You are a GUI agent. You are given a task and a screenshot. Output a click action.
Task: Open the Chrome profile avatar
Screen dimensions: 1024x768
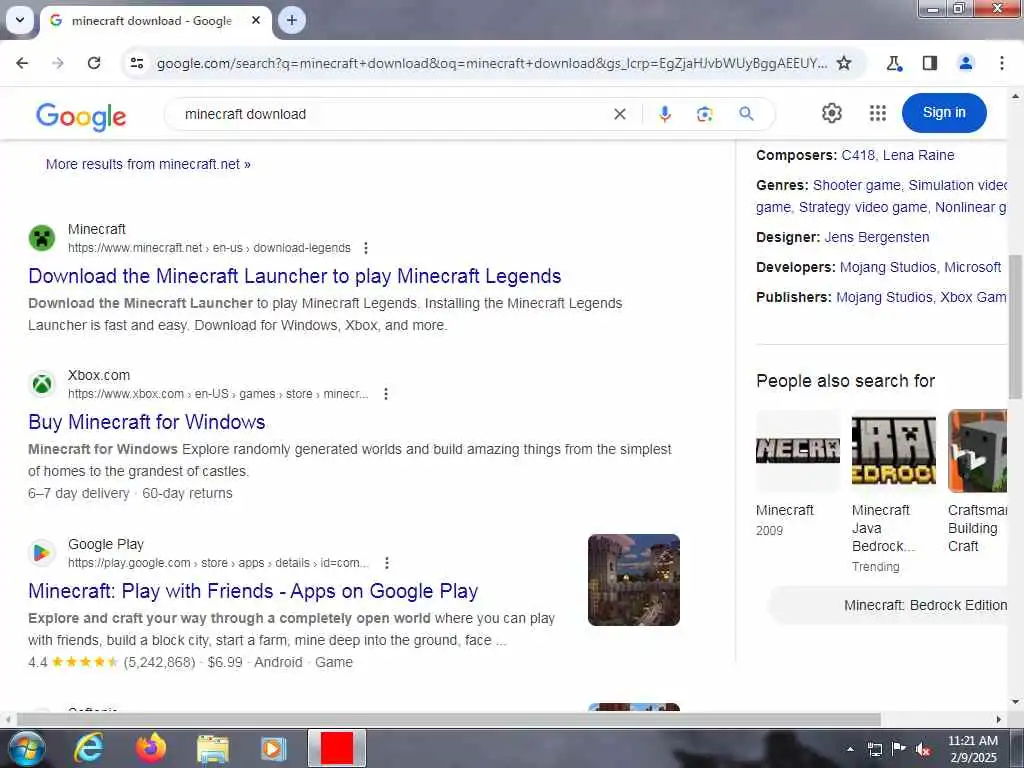tap(965, 63)
